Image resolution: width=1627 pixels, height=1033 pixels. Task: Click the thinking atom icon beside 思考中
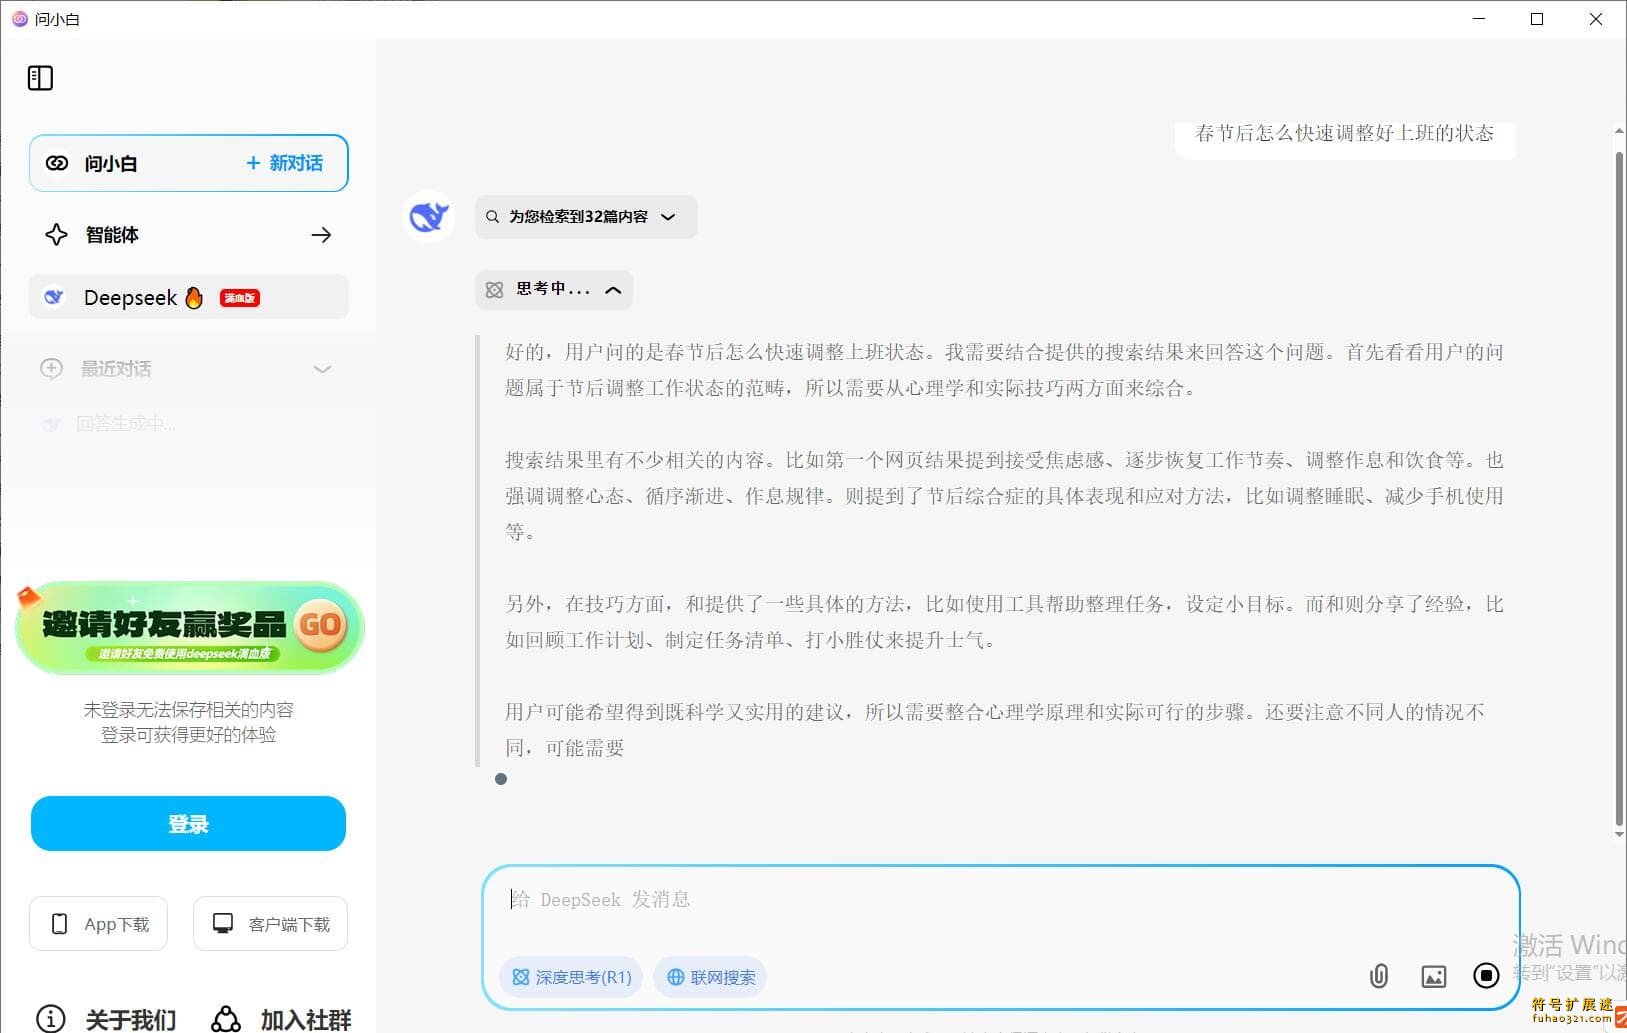(494, 290)
